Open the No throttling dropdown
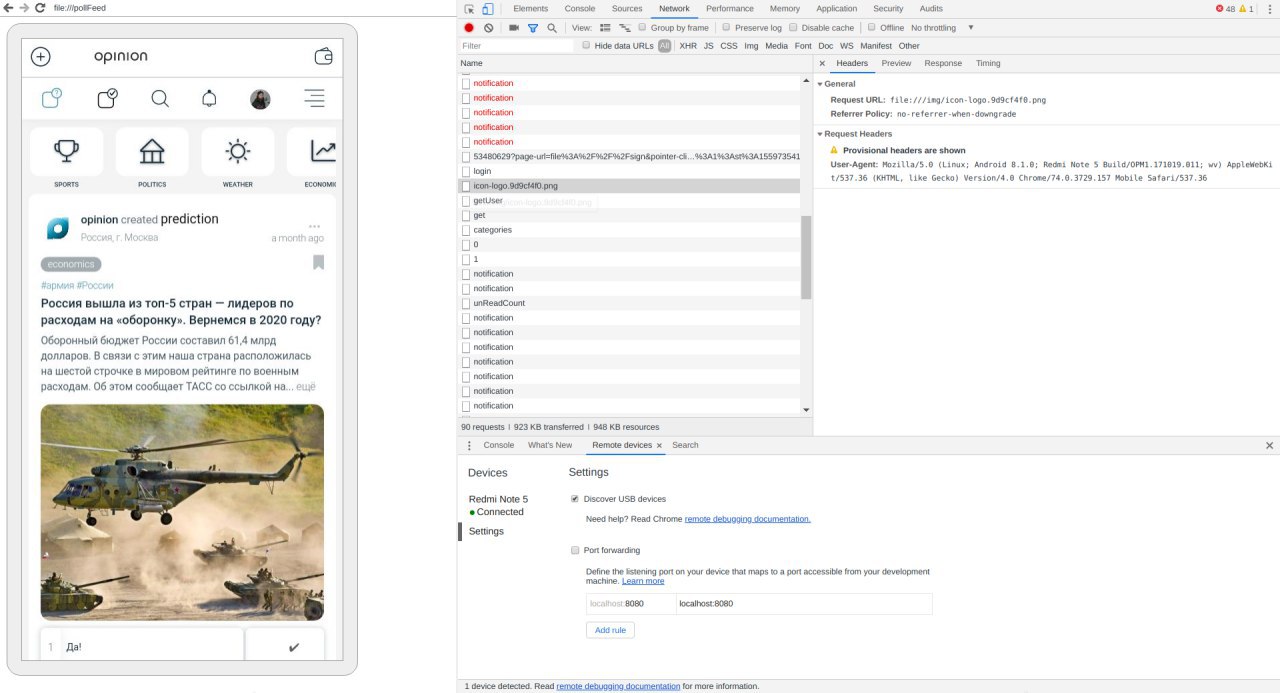The image size is (1280, 693). (x=942, y=28)
